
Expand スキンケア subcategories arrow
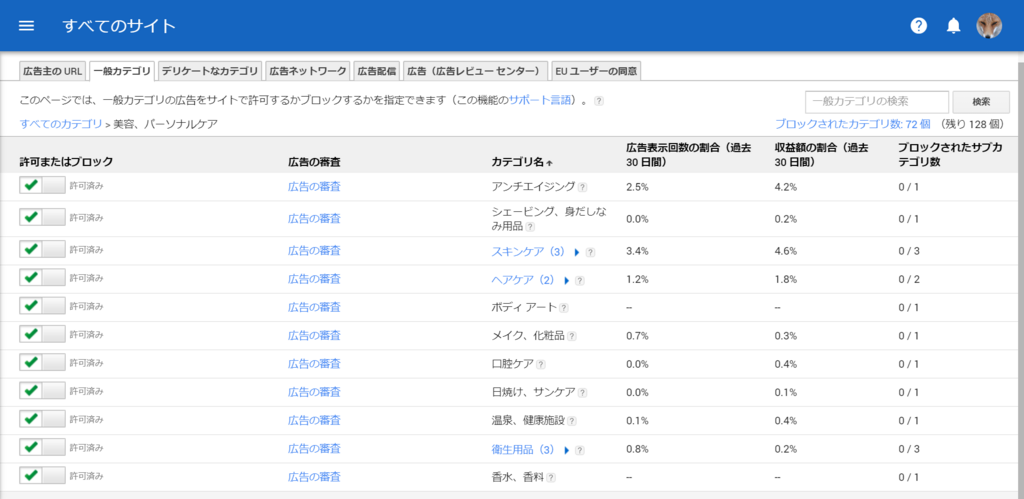pos(577,252)
